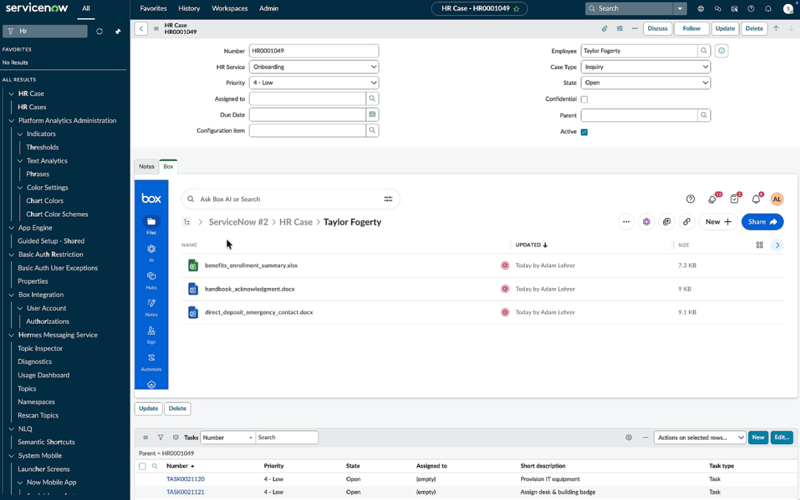800x500 pixels.
Task: Open the Case Type dropdown
Action: 645,67
